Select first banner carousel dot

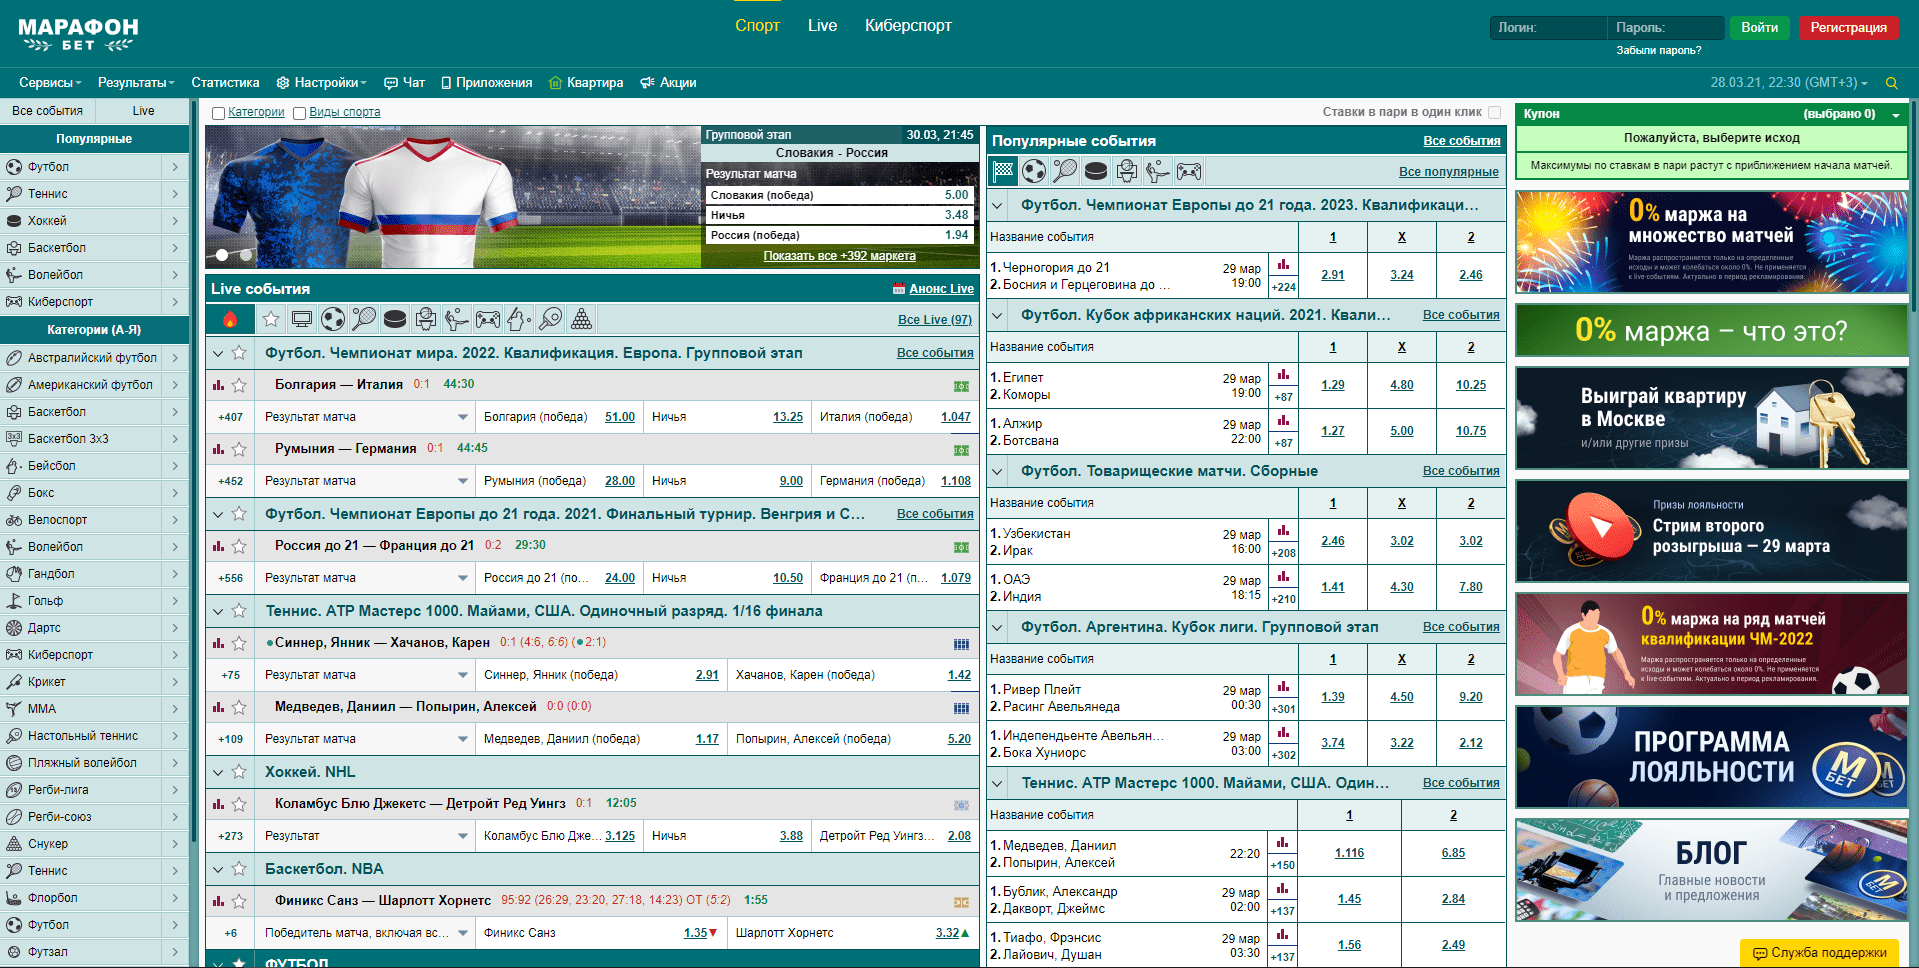pos(222,255)
